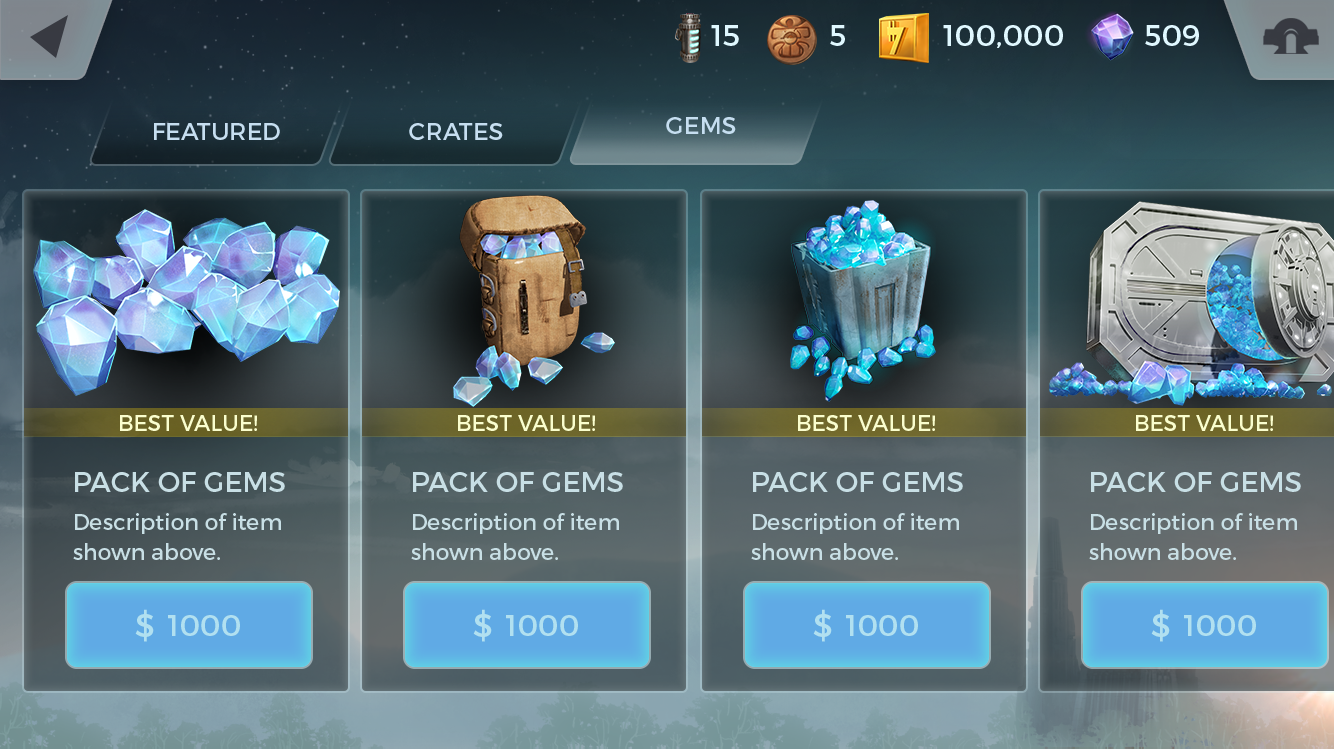The height and width of the screenshot is (749, 1334).
Task: Tap the 509 gems balance
Action: pyautogui.click(x=1172, y=37)
